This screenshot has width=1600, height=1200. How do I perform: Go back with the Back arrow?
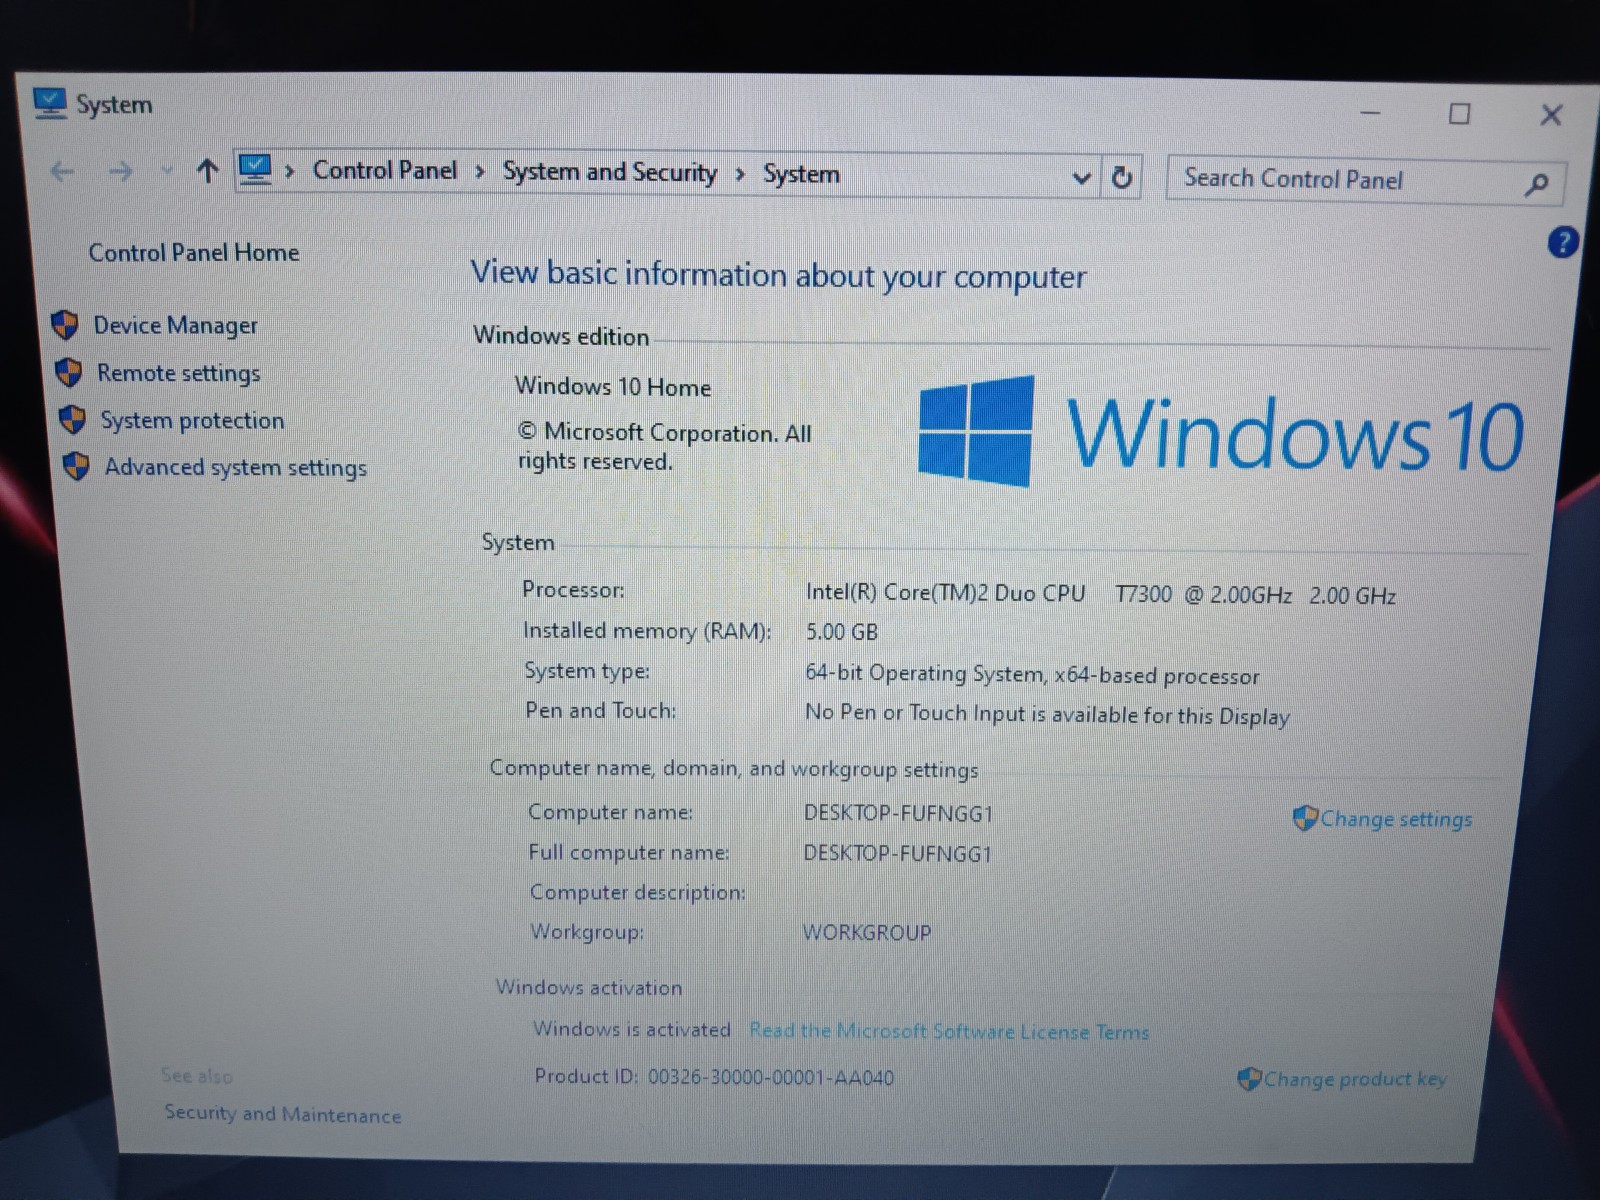[62, 172]
